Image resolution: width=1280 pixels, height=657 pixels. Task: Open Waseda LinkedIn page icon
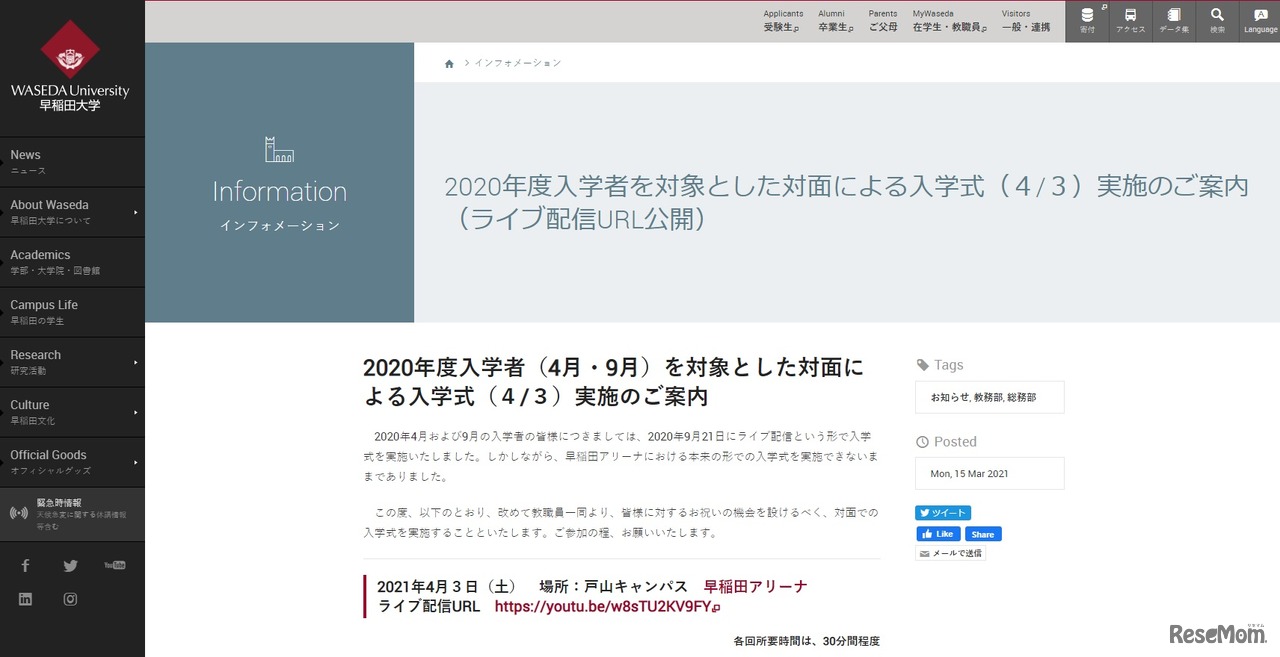pyautogui.click(x=26, y=599)
